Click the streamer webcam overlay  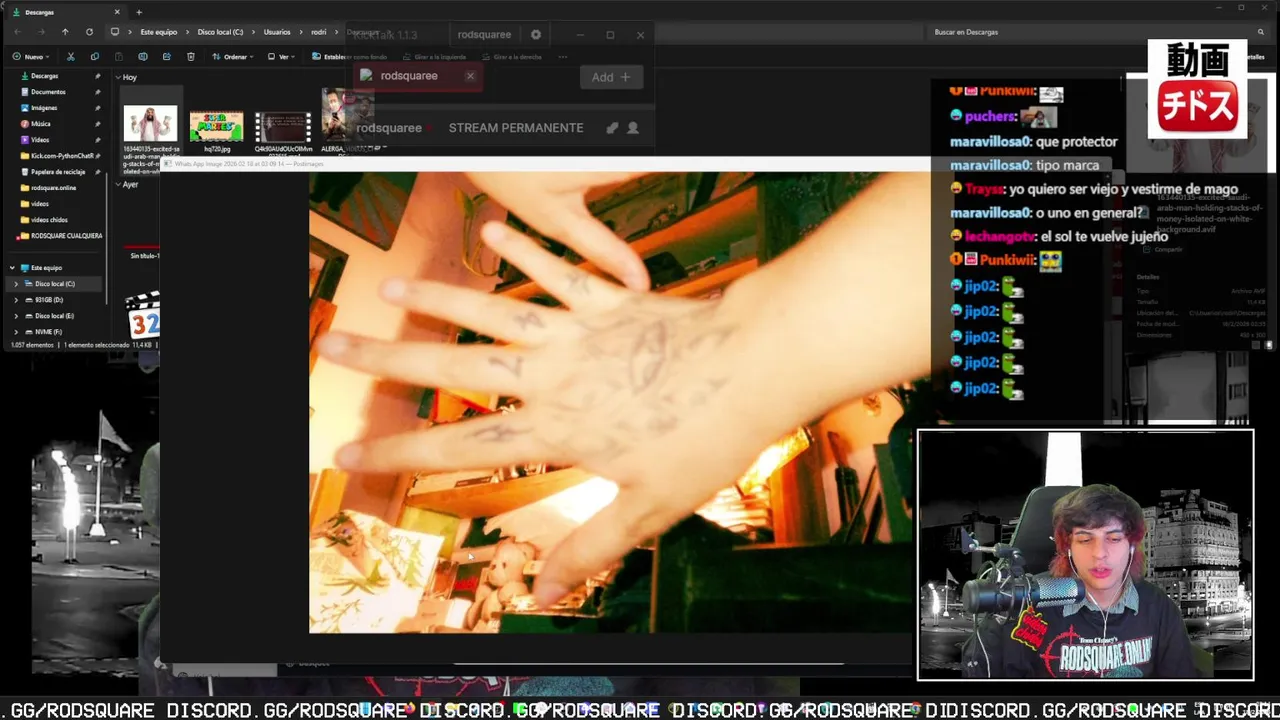point(1085,555)
